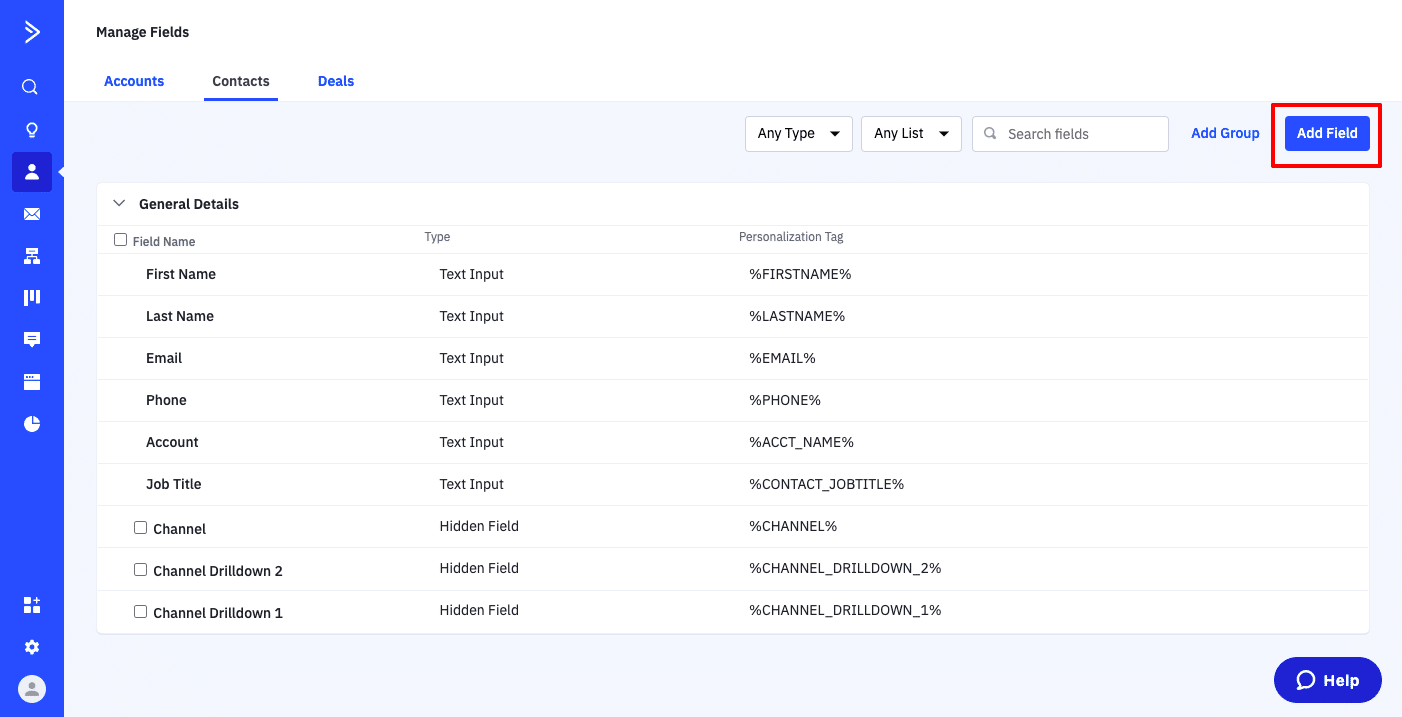This screenshot has height=717, width=1402.
Task: Click the %EMAIL% personalization tag
Action: 783,358
